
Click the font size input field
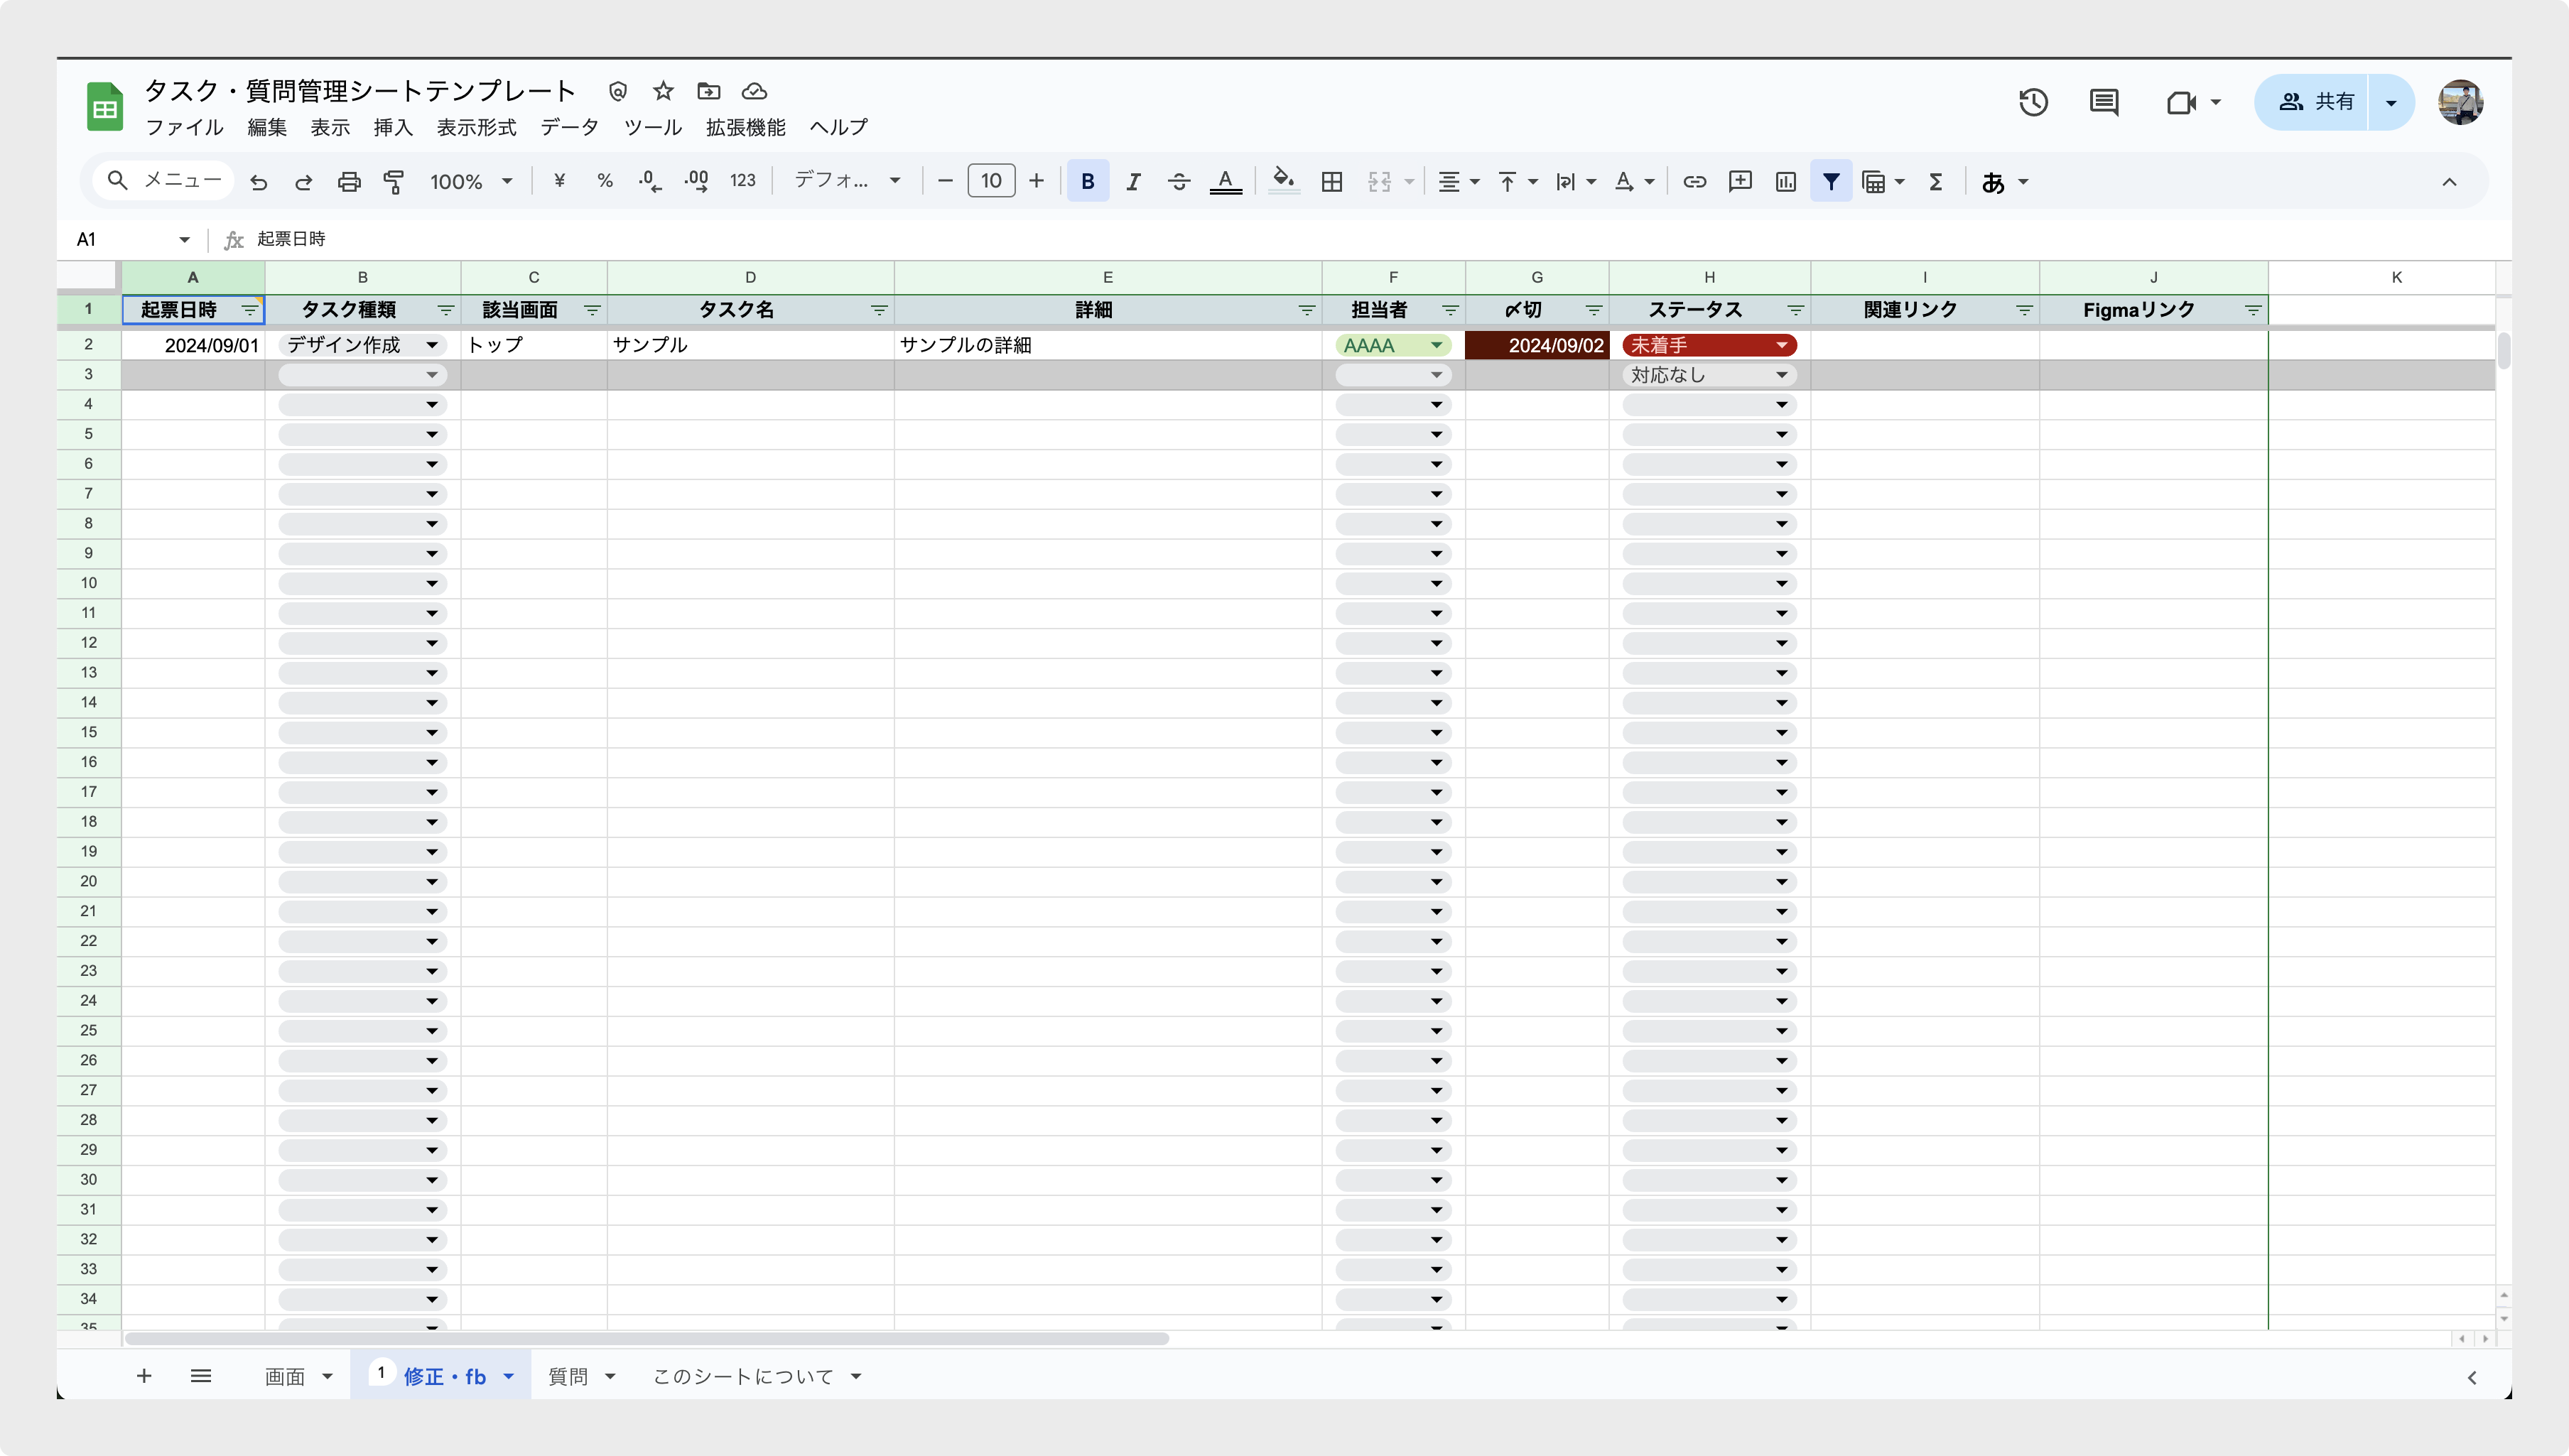click(x=991, y=181)
